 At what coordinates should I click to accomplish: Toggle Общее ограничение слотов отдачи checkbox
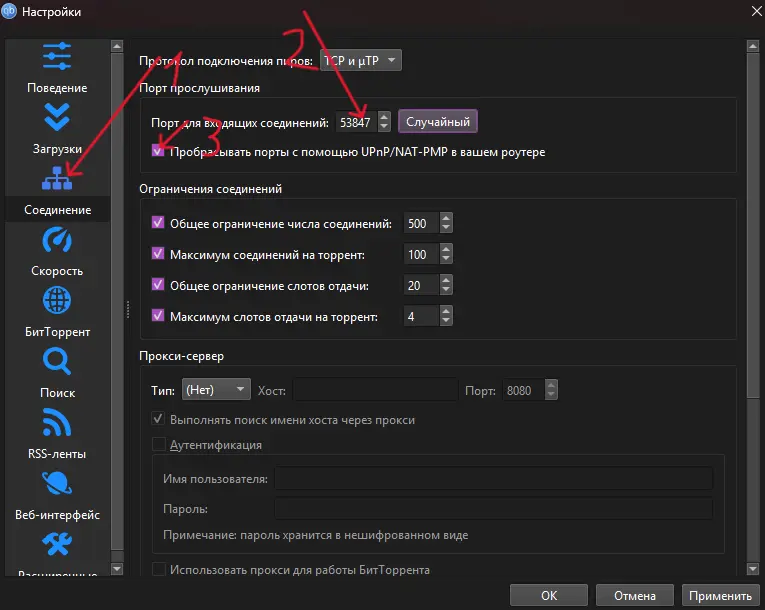(x=158, y=285)
